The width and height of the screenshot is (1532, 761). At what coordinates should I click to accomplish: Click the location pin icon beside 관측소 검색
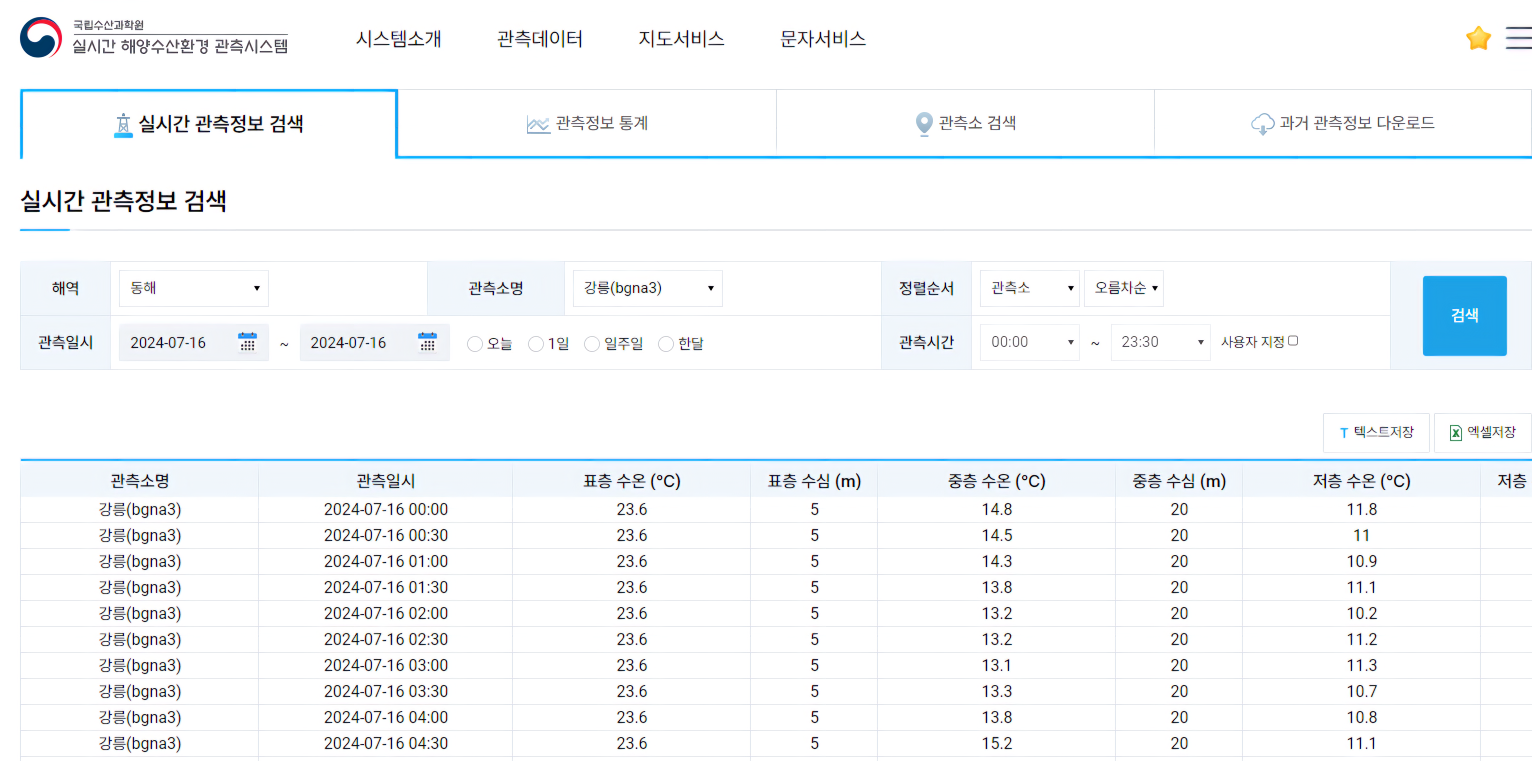(924, 124)
